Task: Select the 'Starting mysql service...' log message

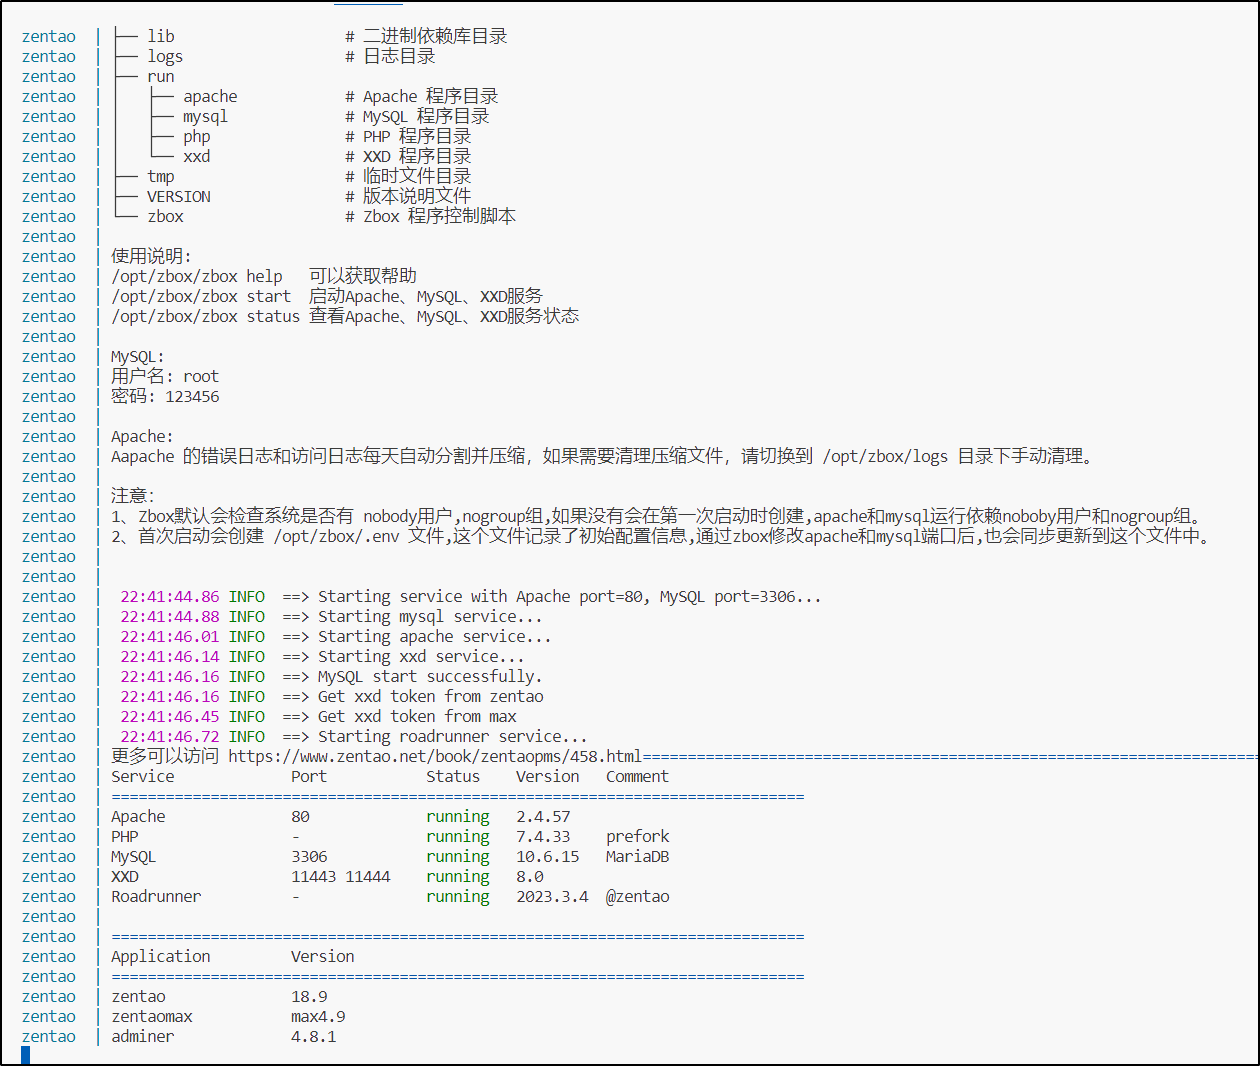Action: click(431, 616)
